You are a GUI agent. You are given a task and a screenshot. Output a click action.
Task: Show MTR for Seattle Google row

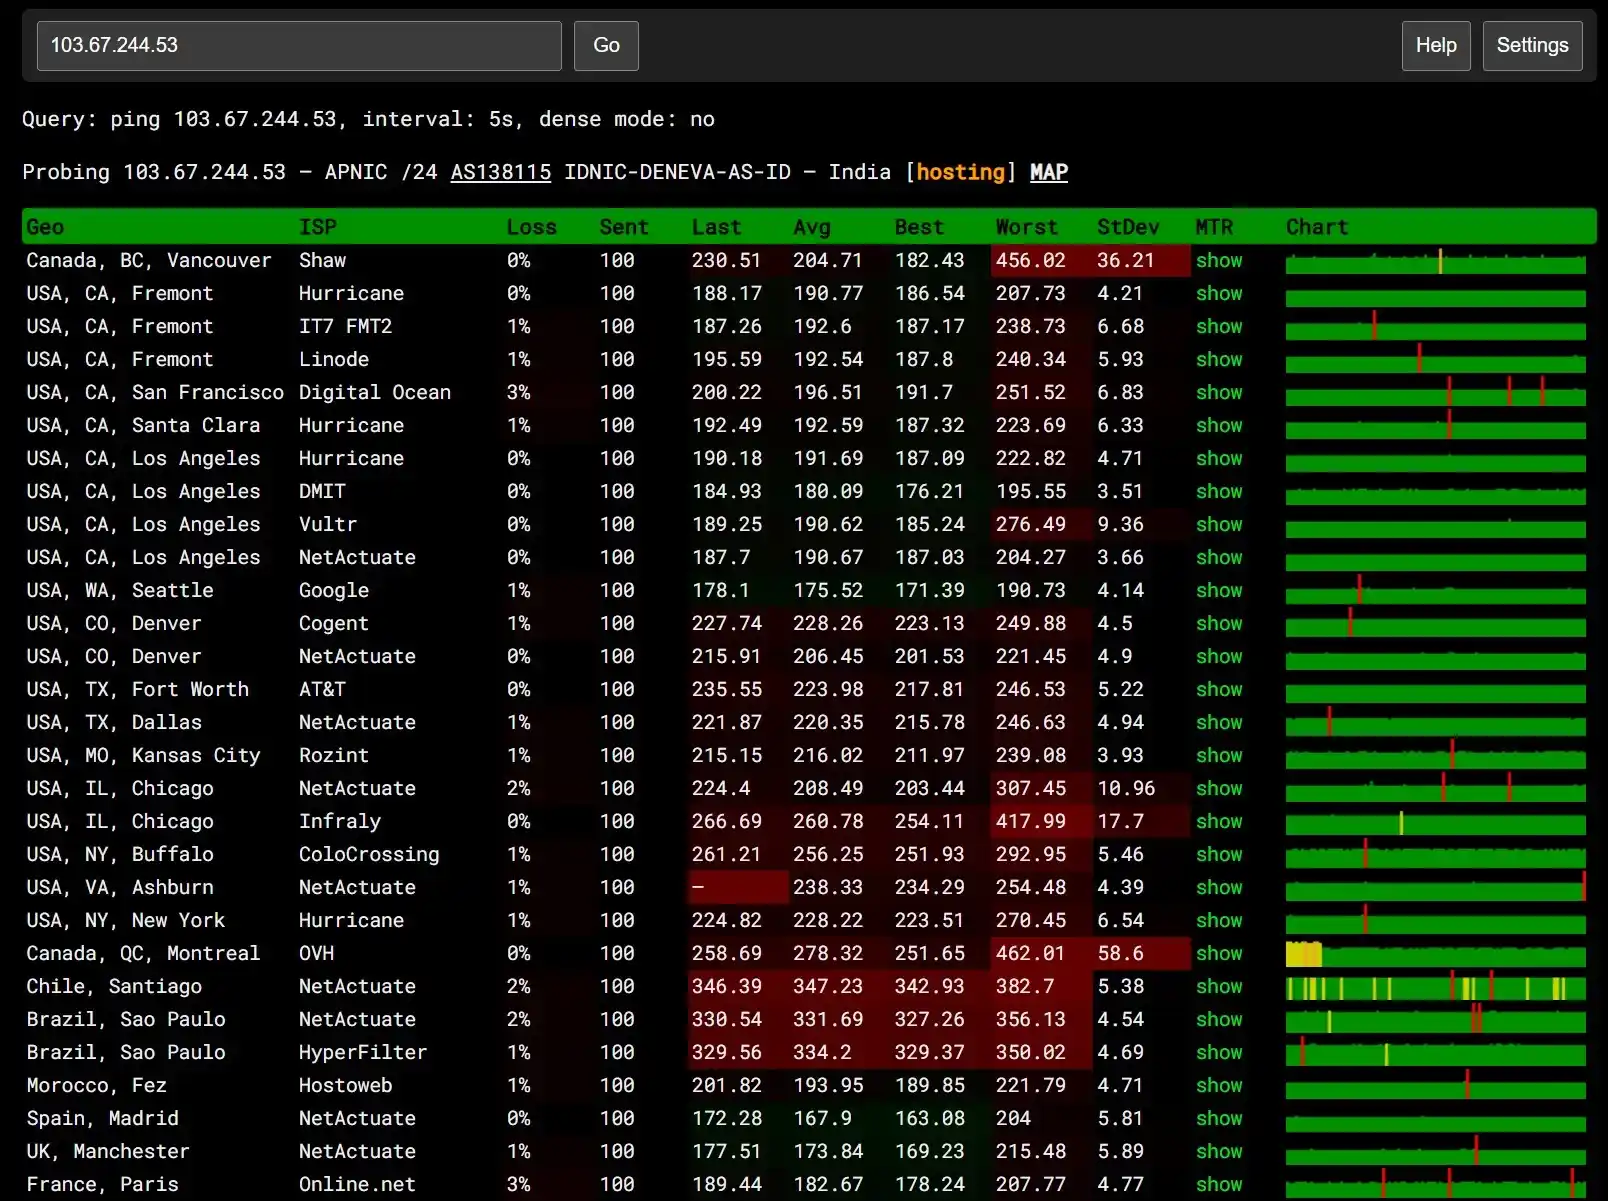tap(1219, 590)
